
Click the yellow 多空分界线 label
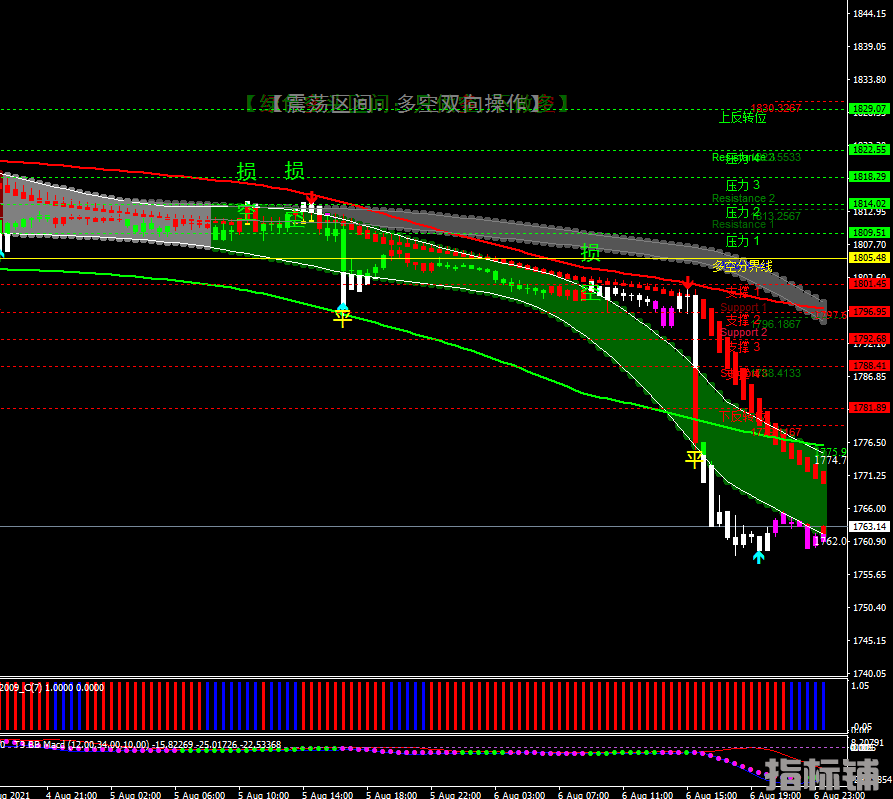coord(742,266)
